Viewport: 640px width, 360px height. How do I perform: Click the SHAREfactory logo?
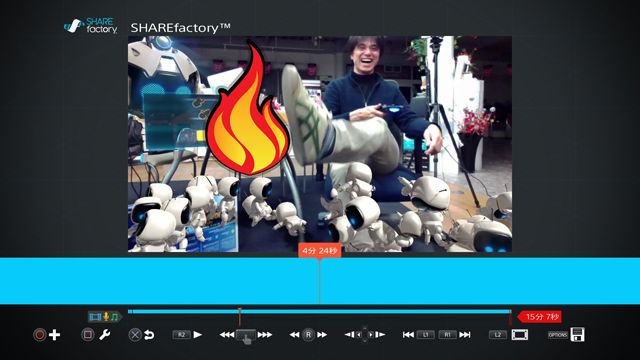pyautogui.click(x=91, y=26)
